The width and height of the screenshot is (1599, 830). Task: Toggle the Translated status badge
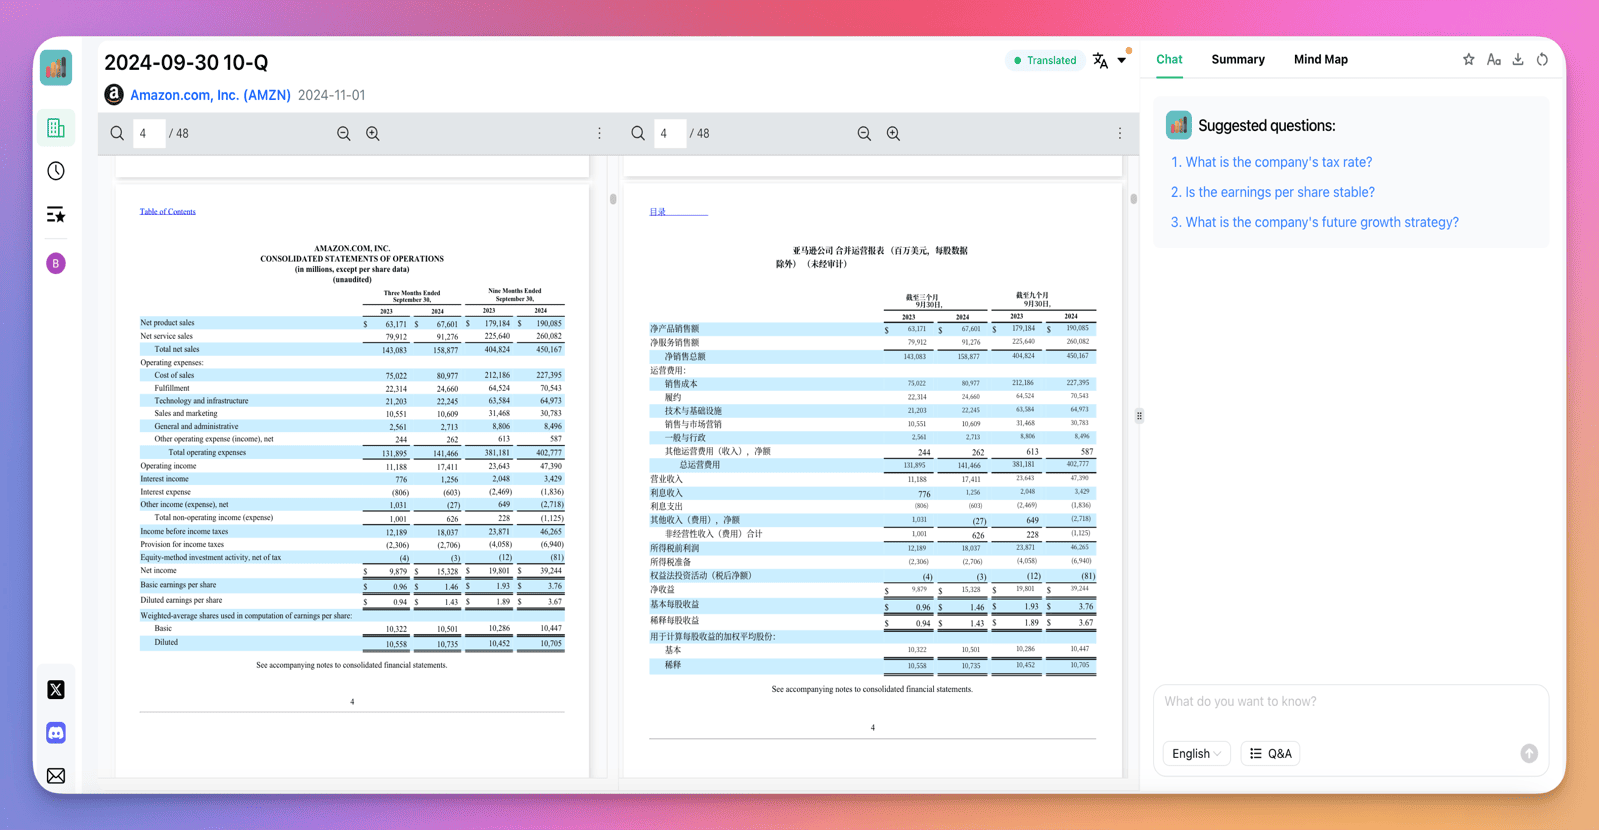(1045, 60)
